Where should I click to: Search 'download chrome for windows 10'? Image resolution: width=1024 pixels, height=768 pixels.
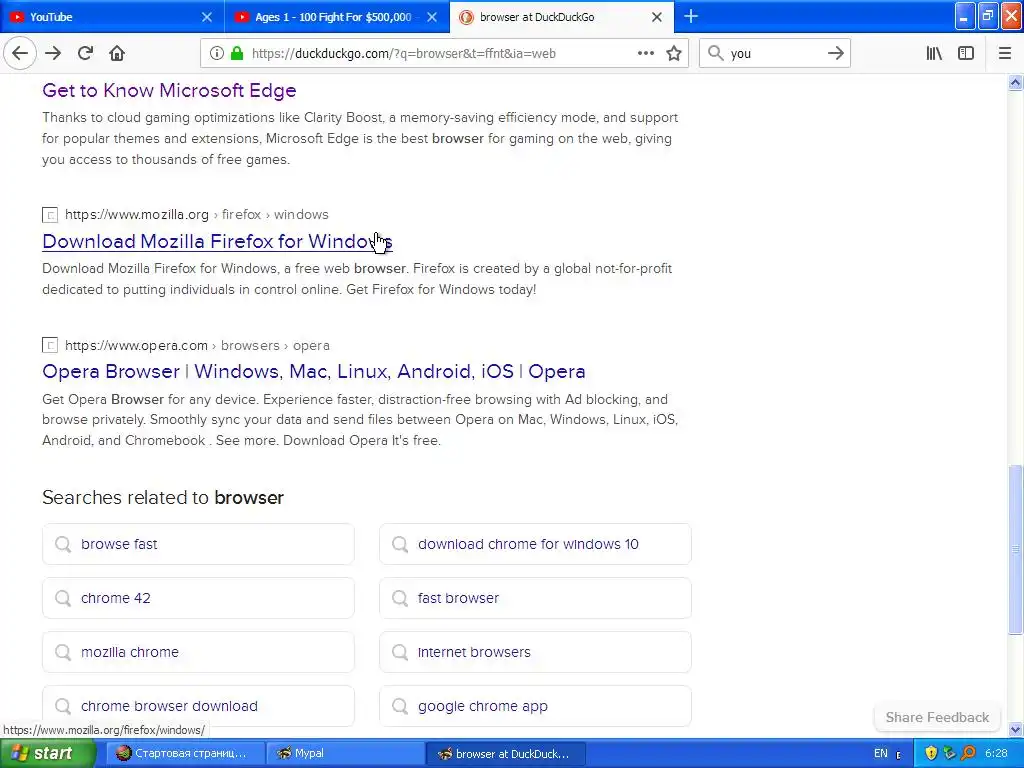[535, 544]
